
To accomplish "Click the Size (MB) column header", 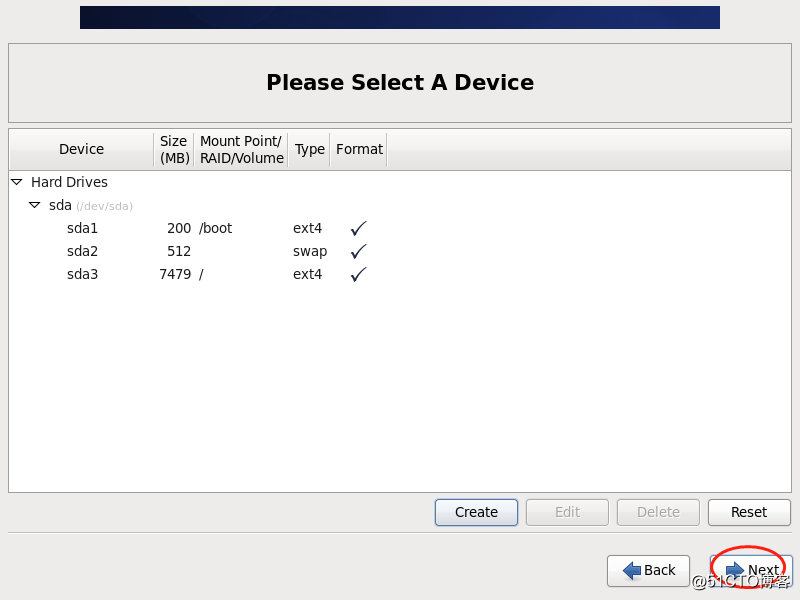I will (174, 149).
